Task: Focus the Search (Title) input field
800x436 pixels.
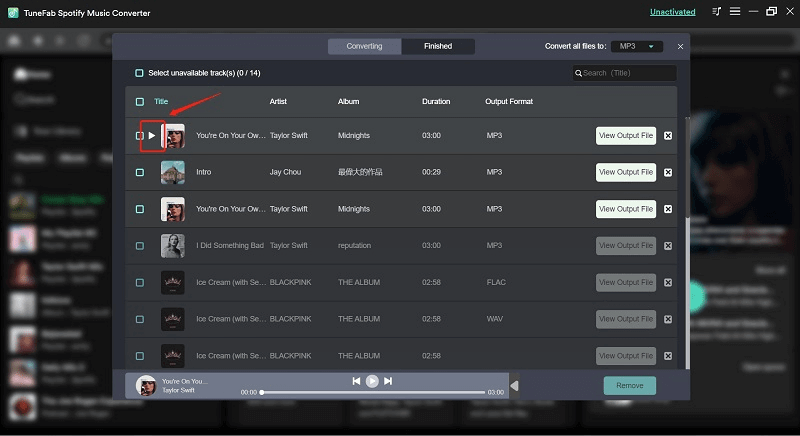Action: click(x=624, y=73)
